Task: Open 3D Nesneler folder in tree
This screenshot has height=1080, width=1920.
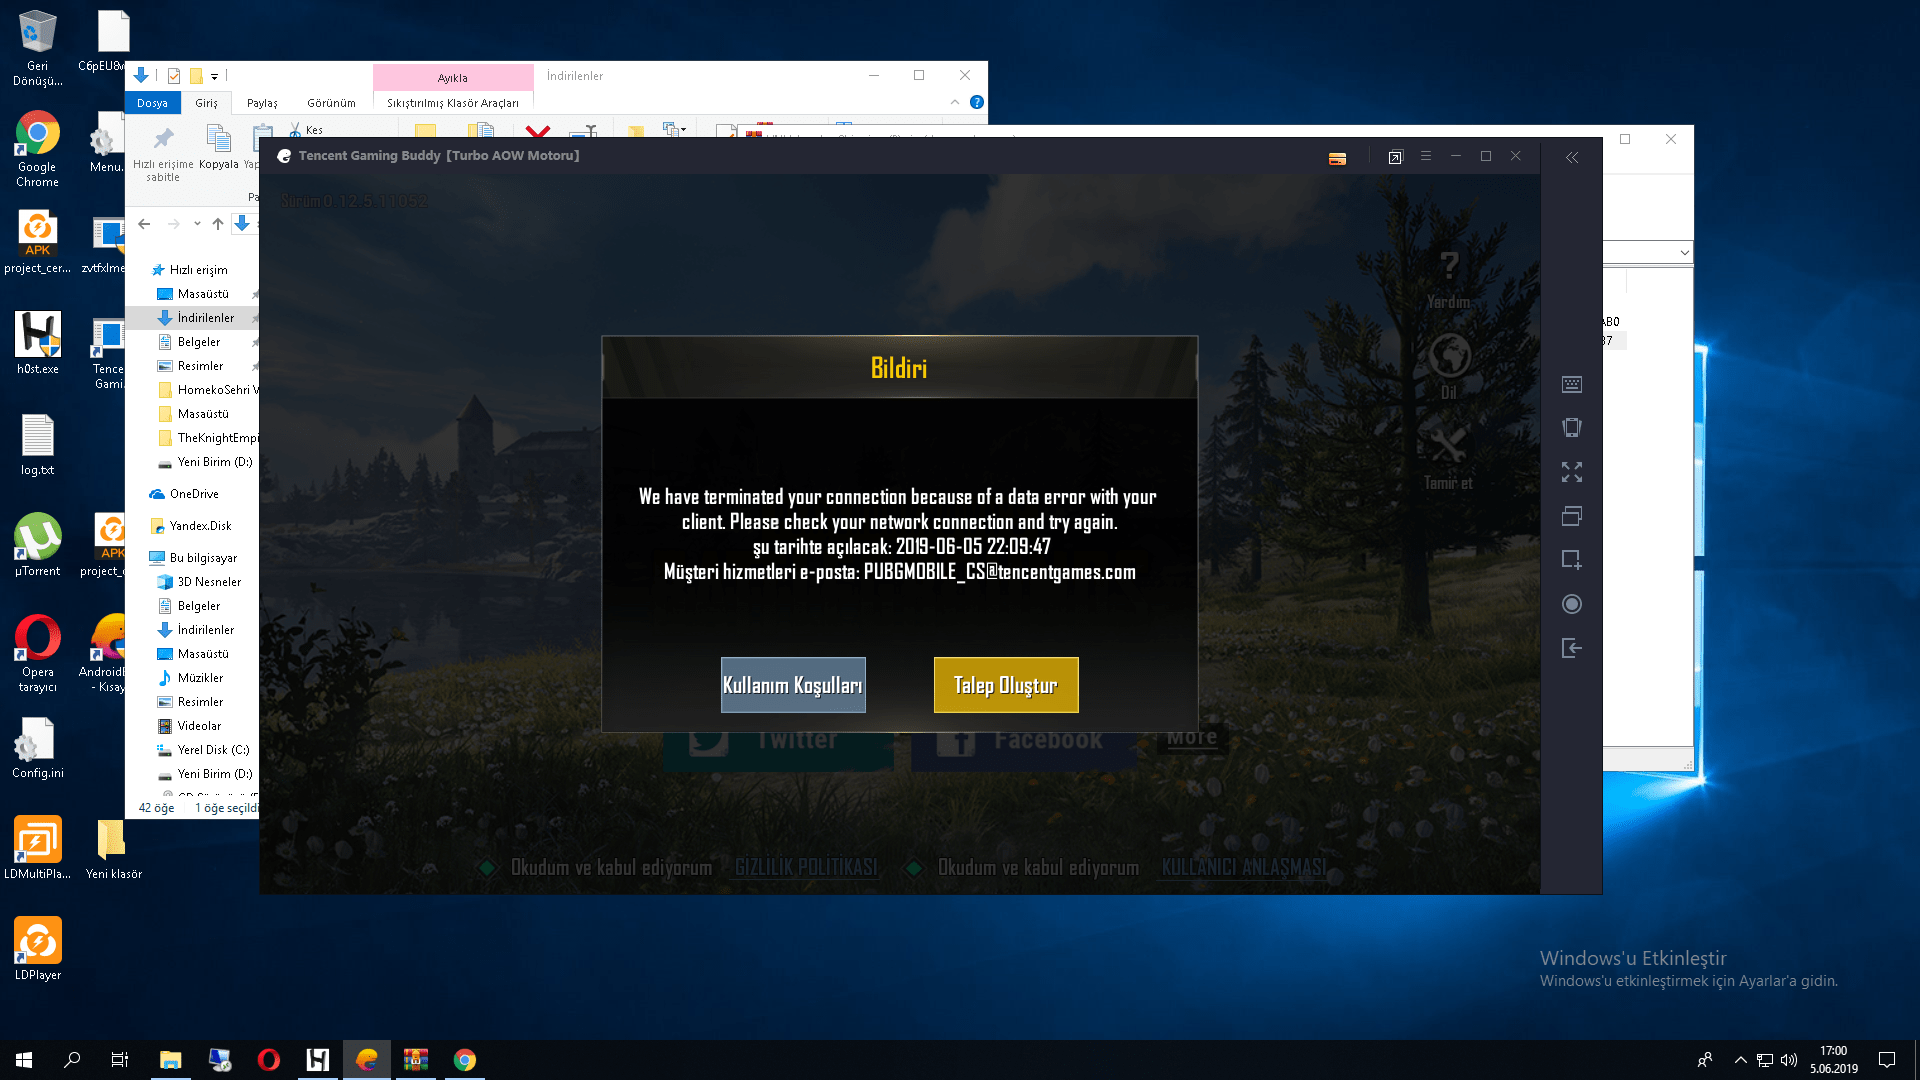Action: (200, 582)
